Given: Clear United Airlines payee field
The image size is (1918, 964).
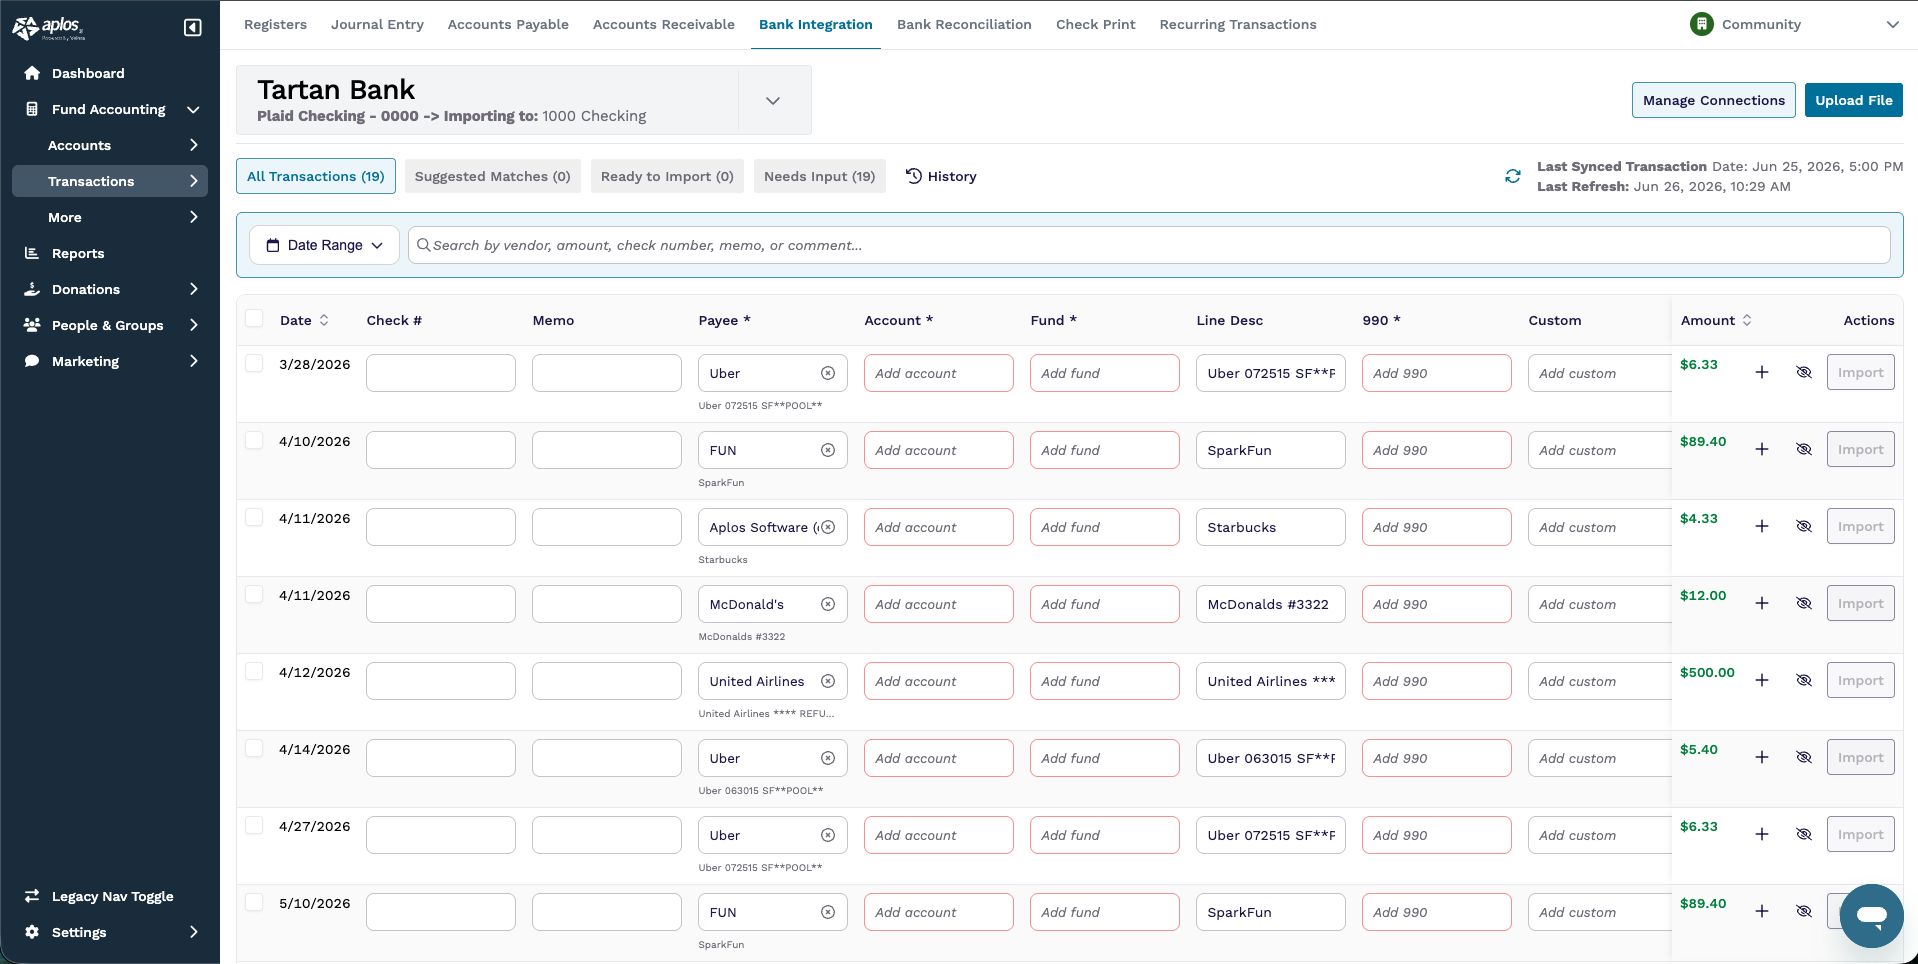Looking at the screenshot, I should (x=828, y=681).
